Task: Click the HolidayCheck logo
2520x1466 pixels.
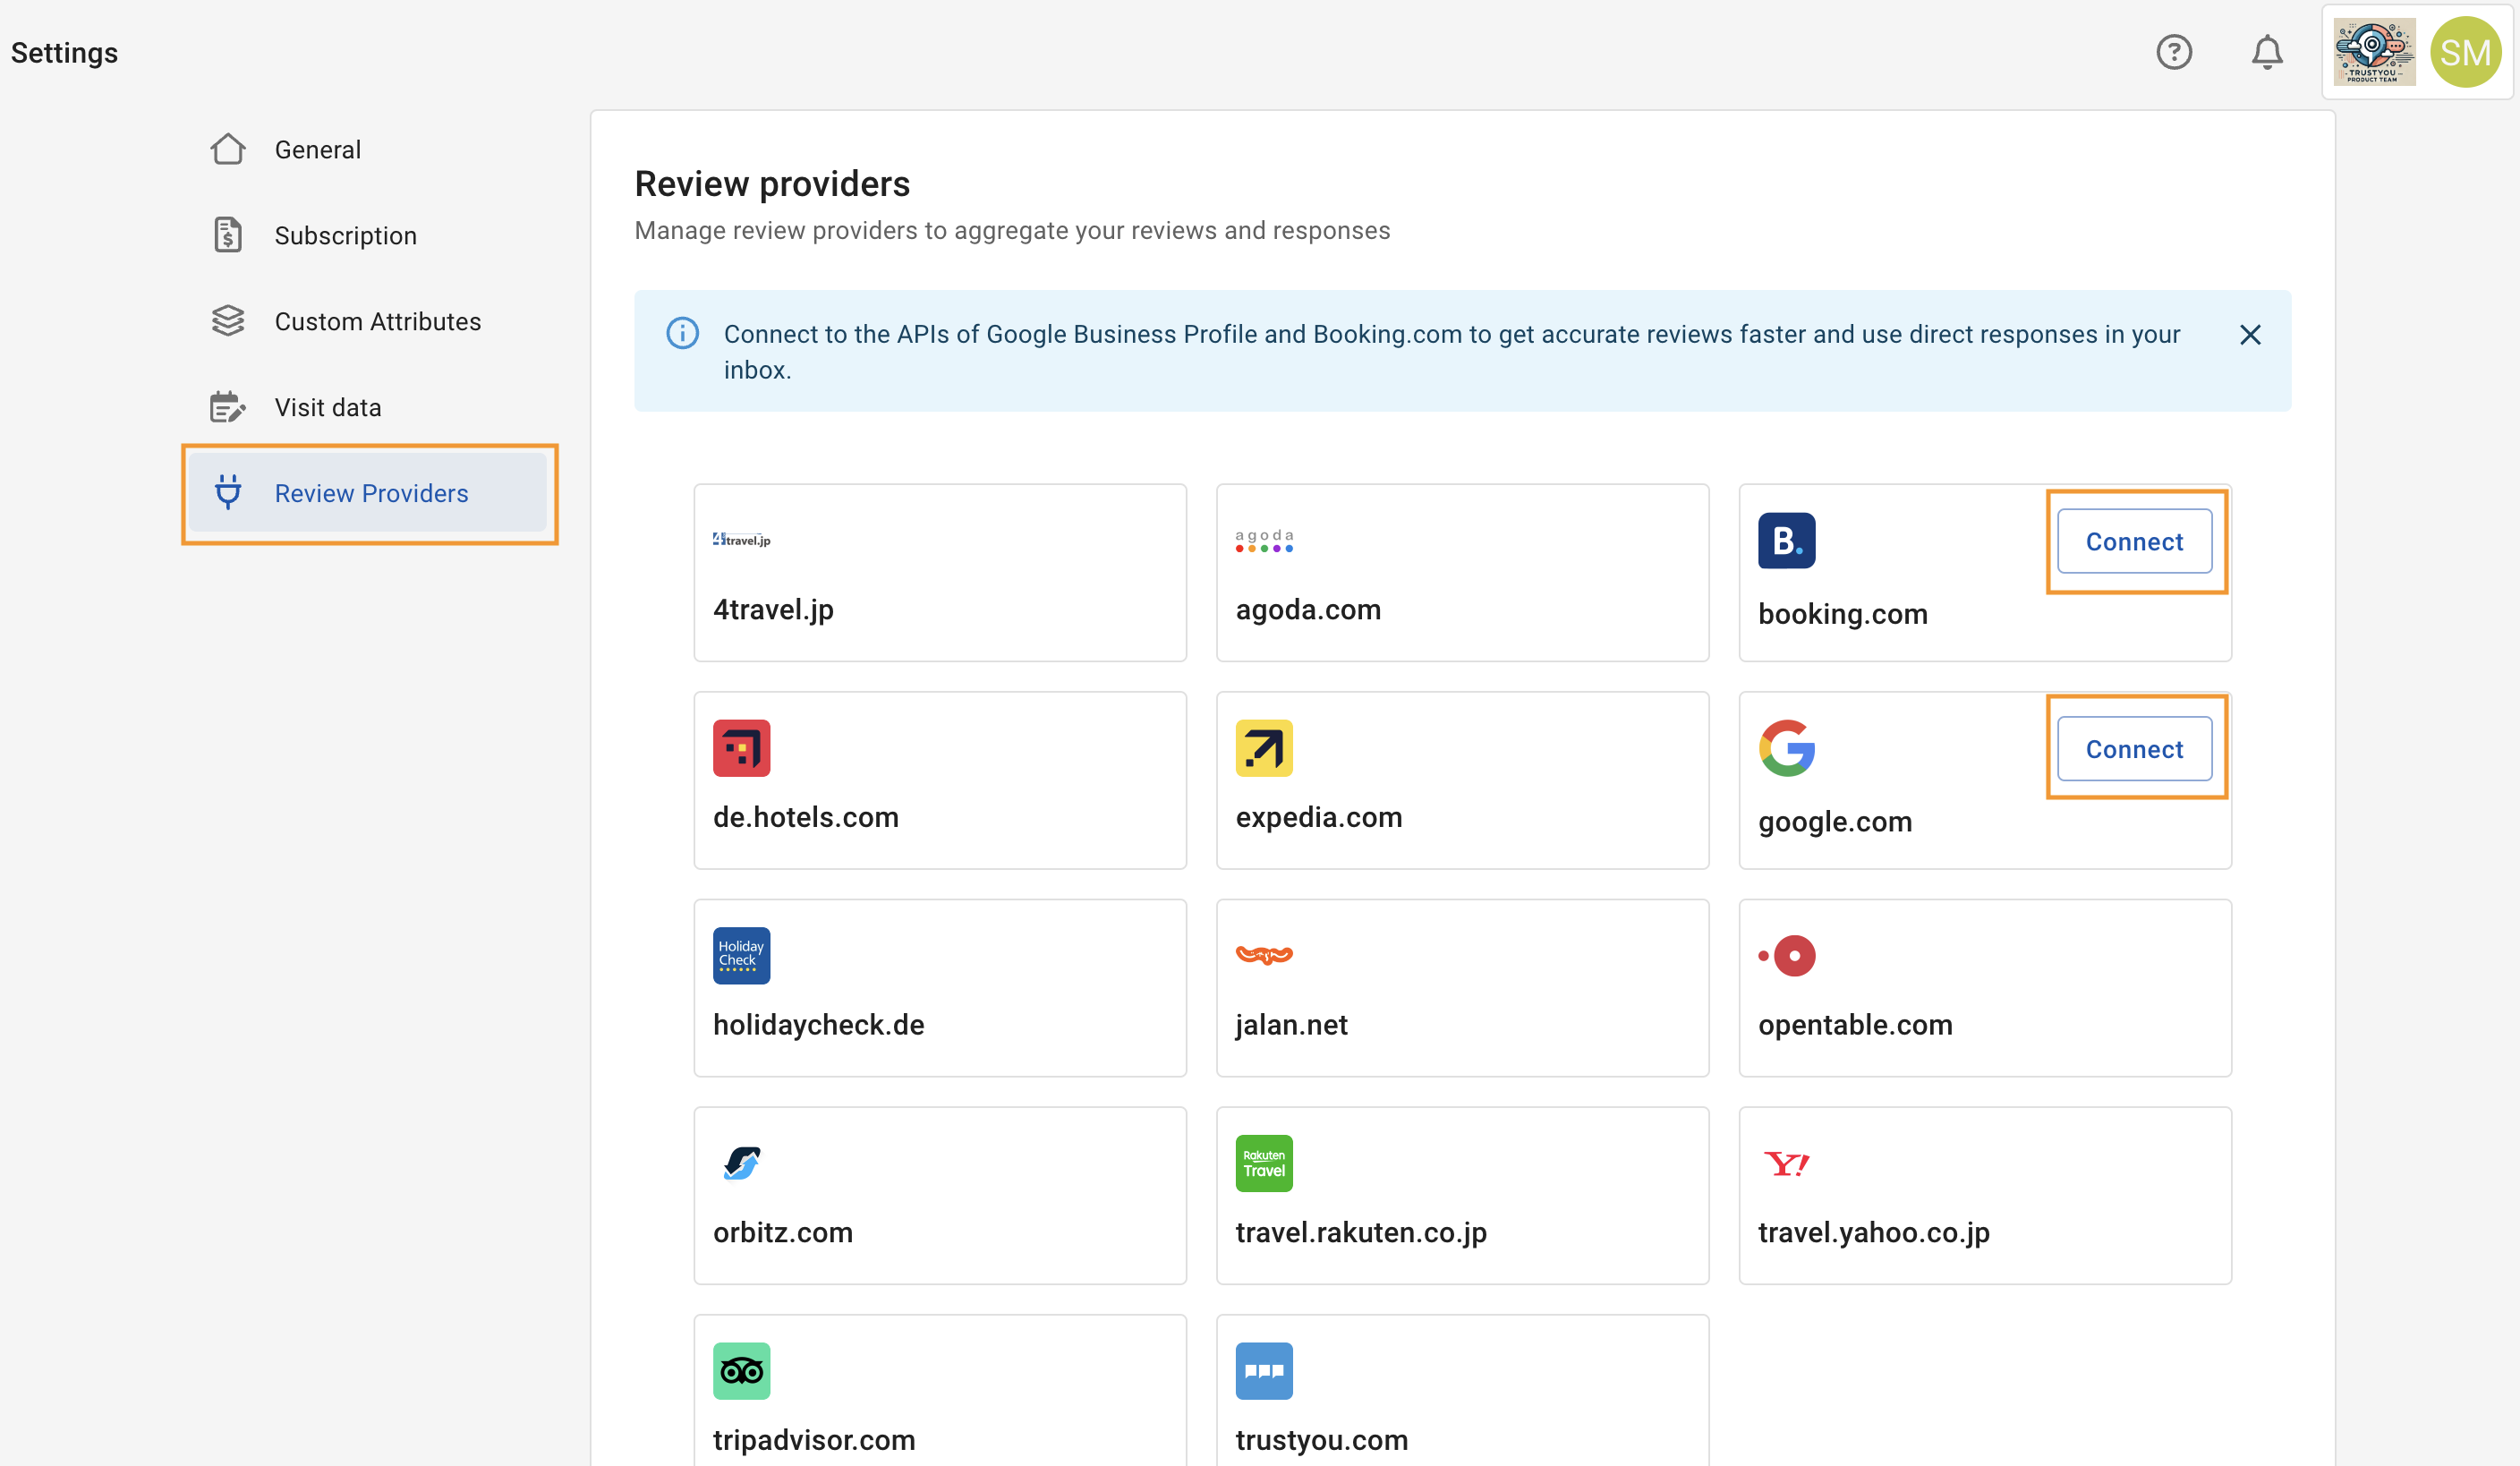Action: click(x=742, y=956)
